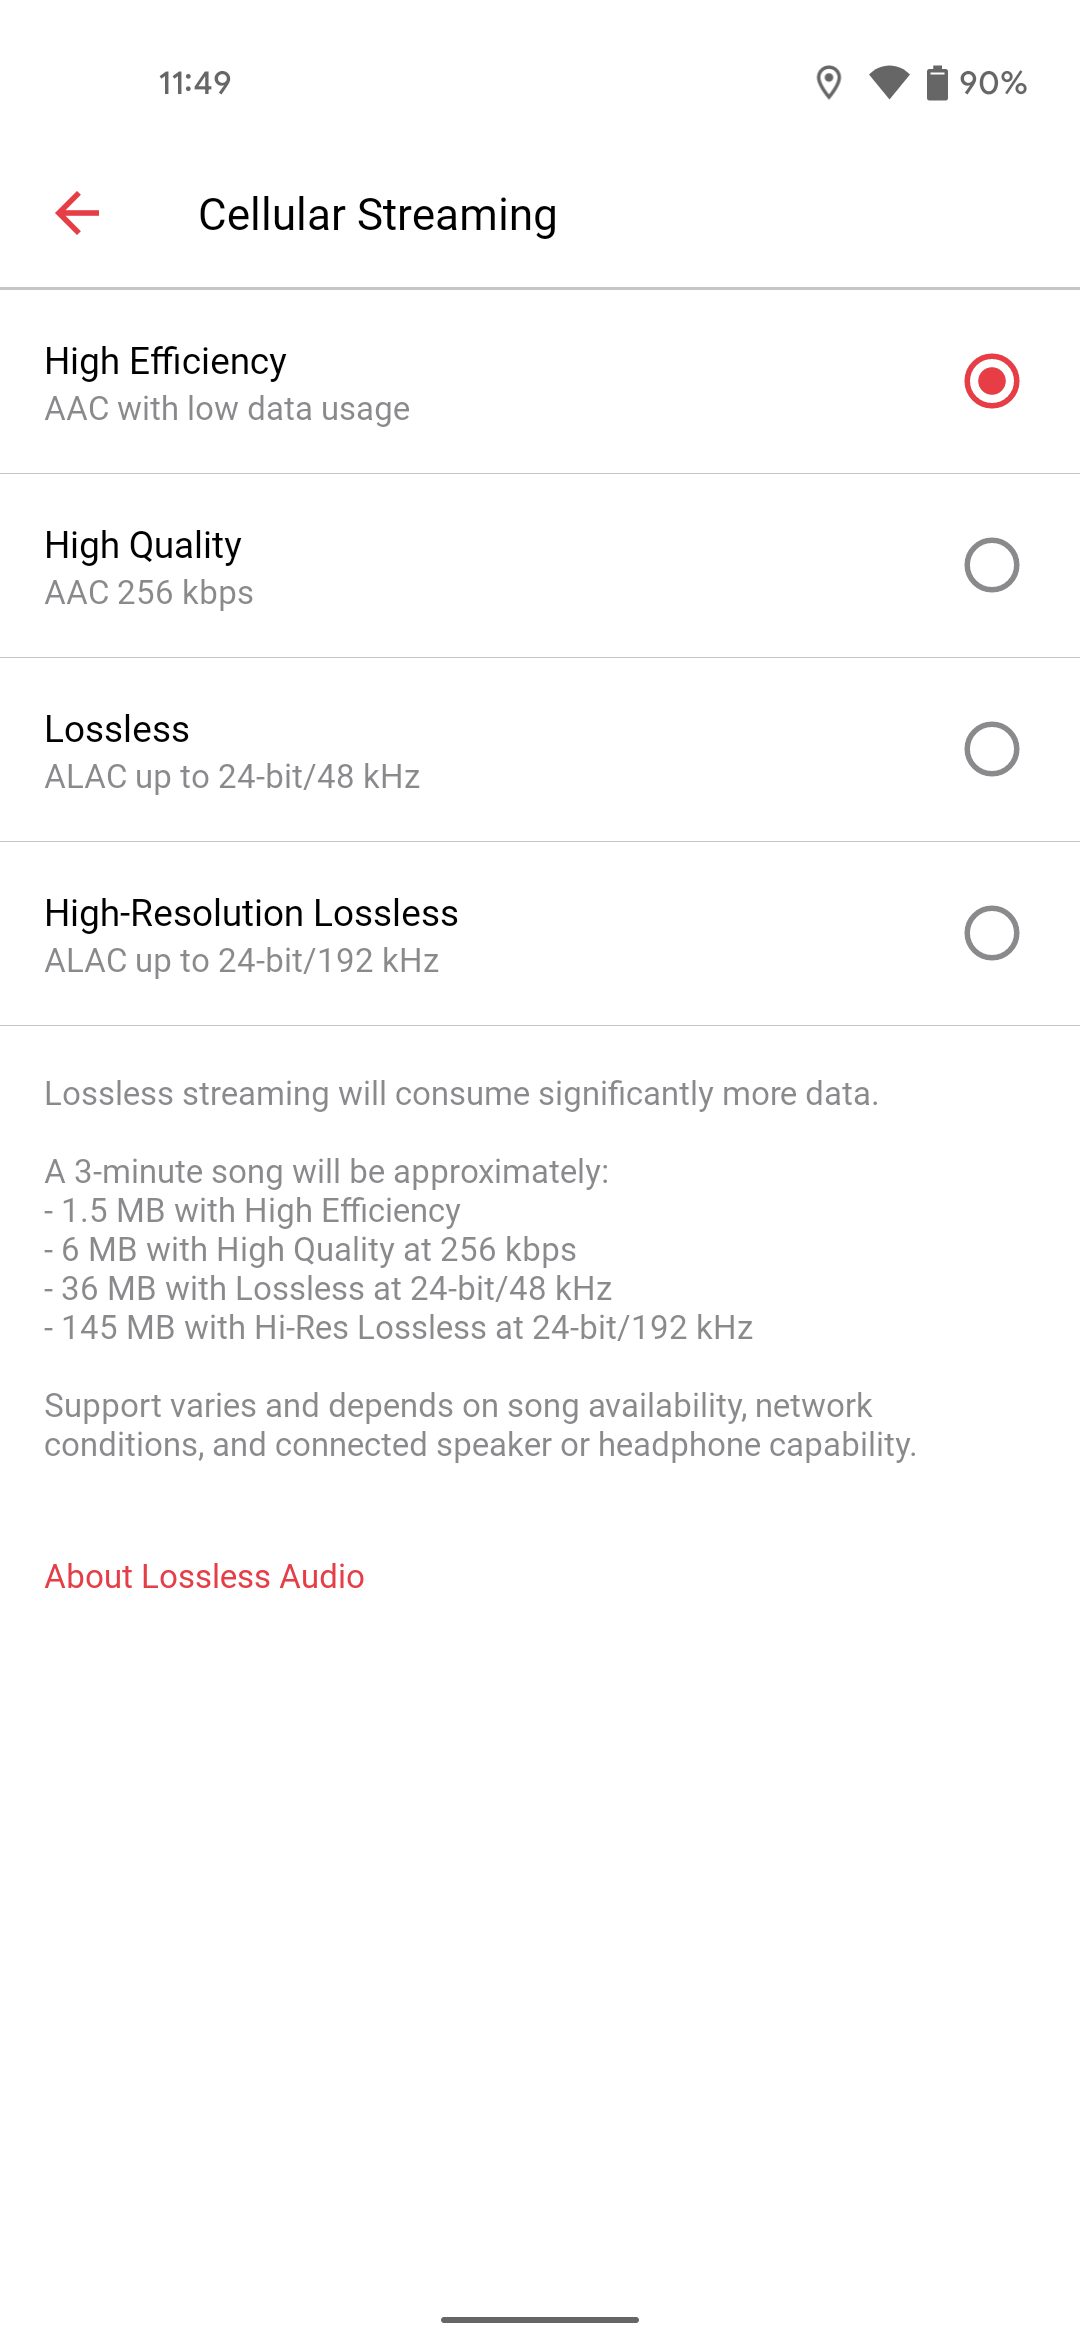
Task: Tap the High Efficiency option label
Action: point(166,361)
